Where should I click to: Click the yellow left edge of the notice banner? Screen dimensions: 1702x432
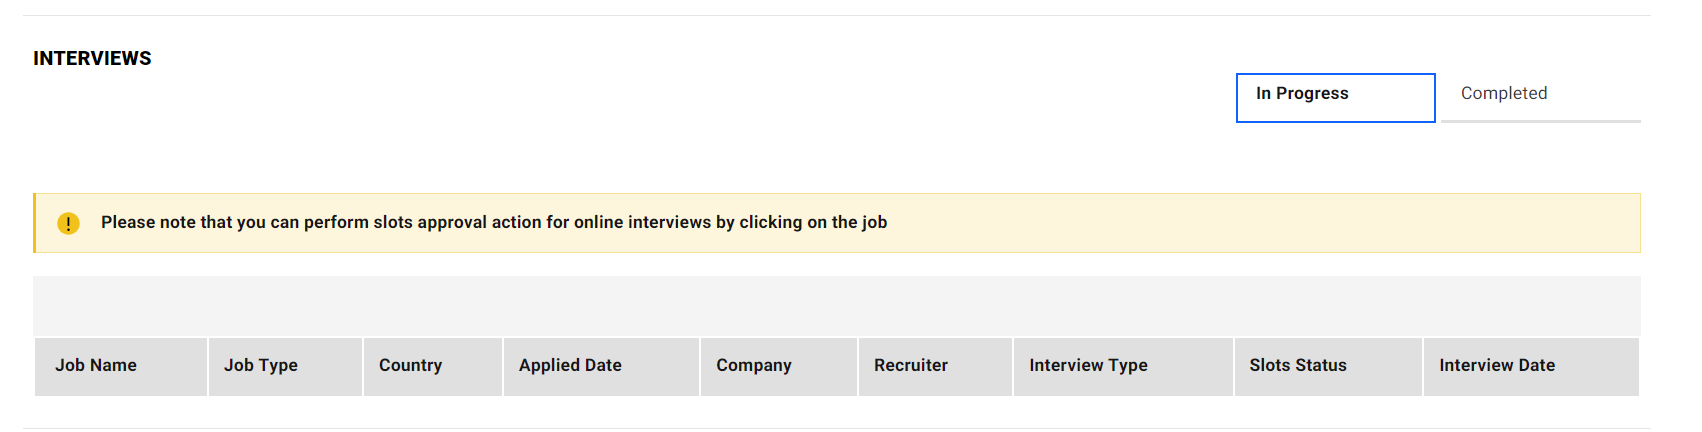(x=34, y=223)
